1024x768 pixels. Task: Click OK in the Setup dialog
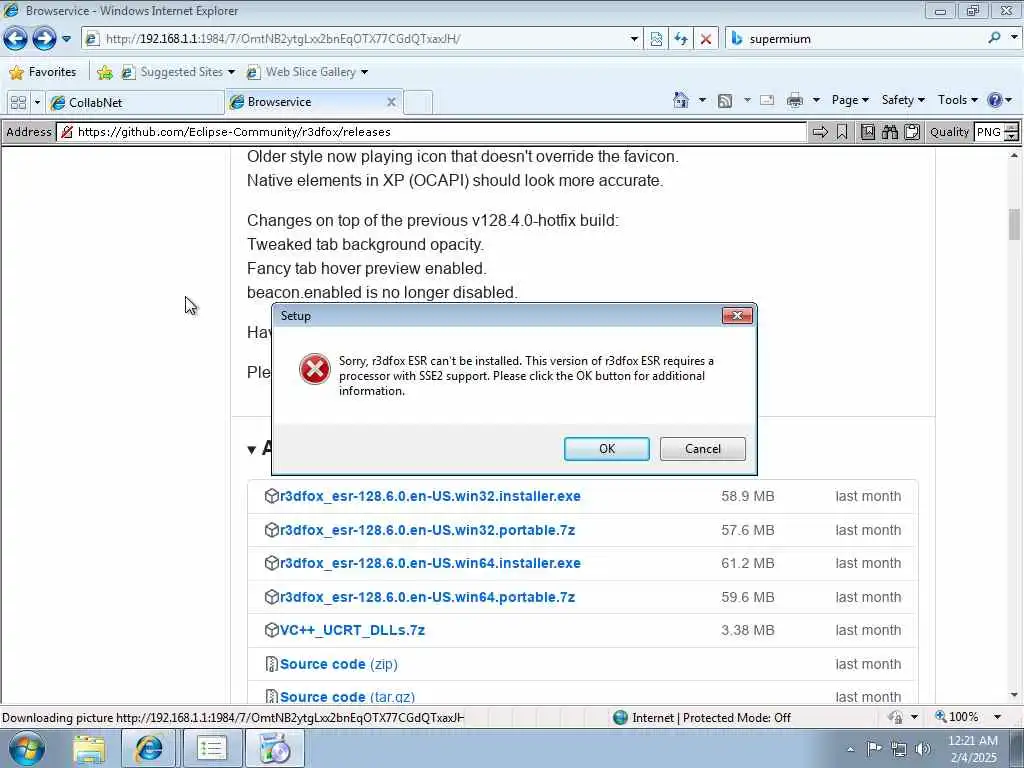(607, 449)
